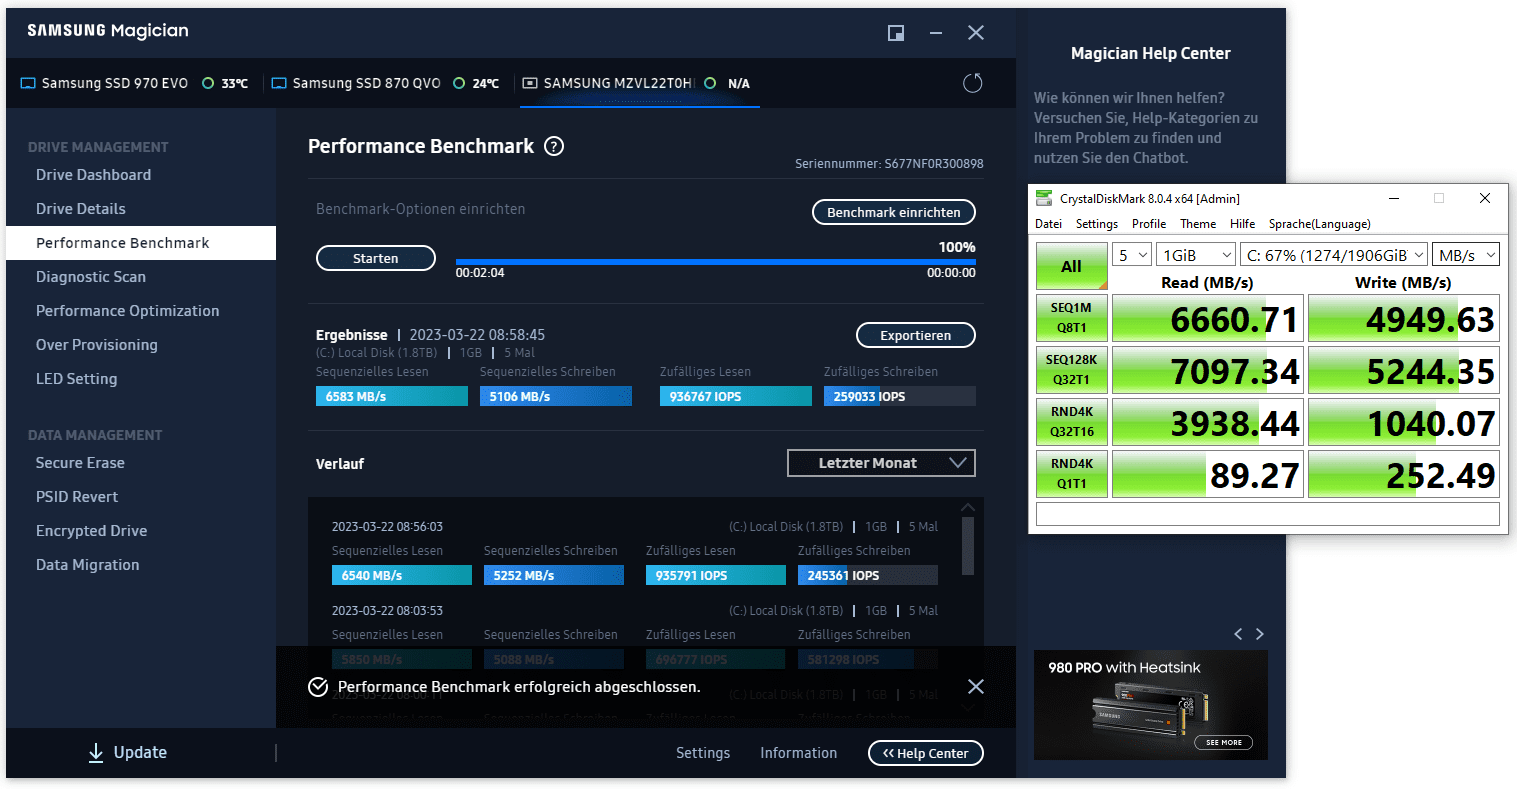
Task: Open the Profile menu in CrystalDiskMark
Action: pos(1149,224)
